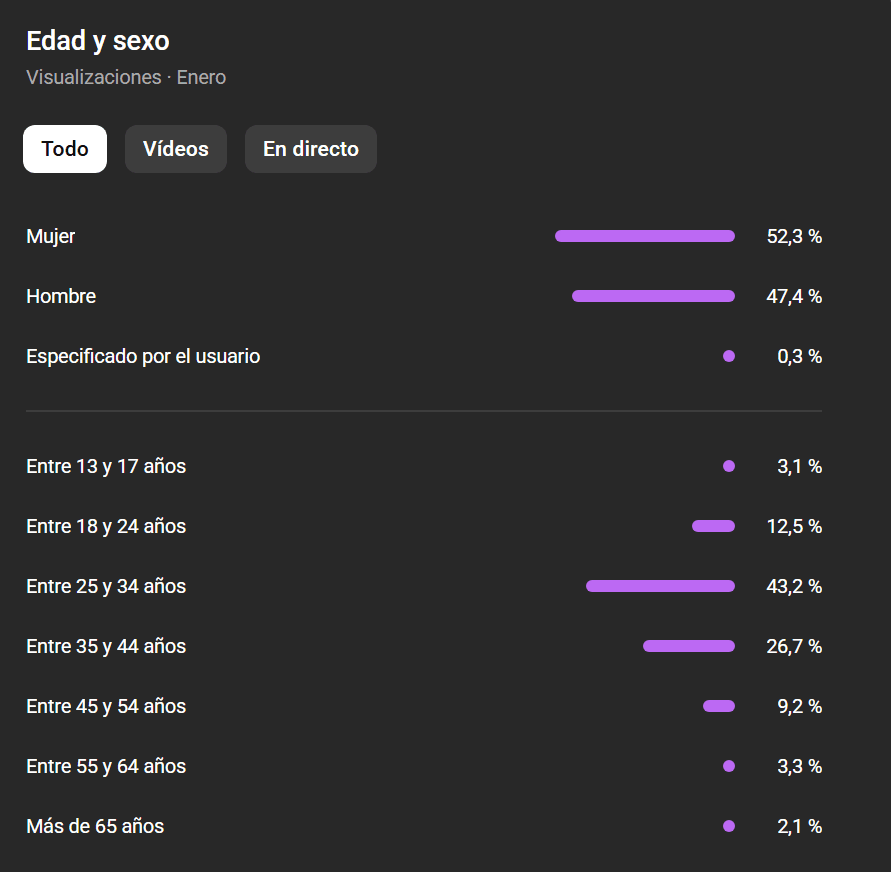The height and width of the screenshot is (872, 891).
Task: Click the 3,3 % value for 55-64 años
Action: [x=797, y=766]
